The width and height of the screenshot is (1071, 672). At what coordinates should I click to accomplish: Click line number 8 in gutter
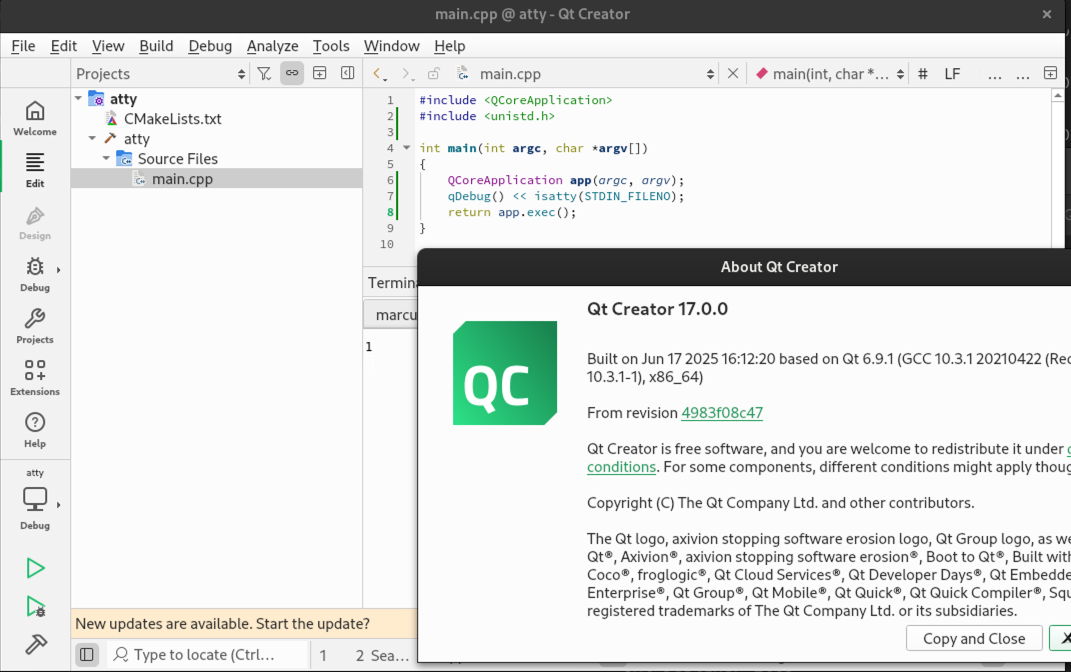[x=390, y=212]
